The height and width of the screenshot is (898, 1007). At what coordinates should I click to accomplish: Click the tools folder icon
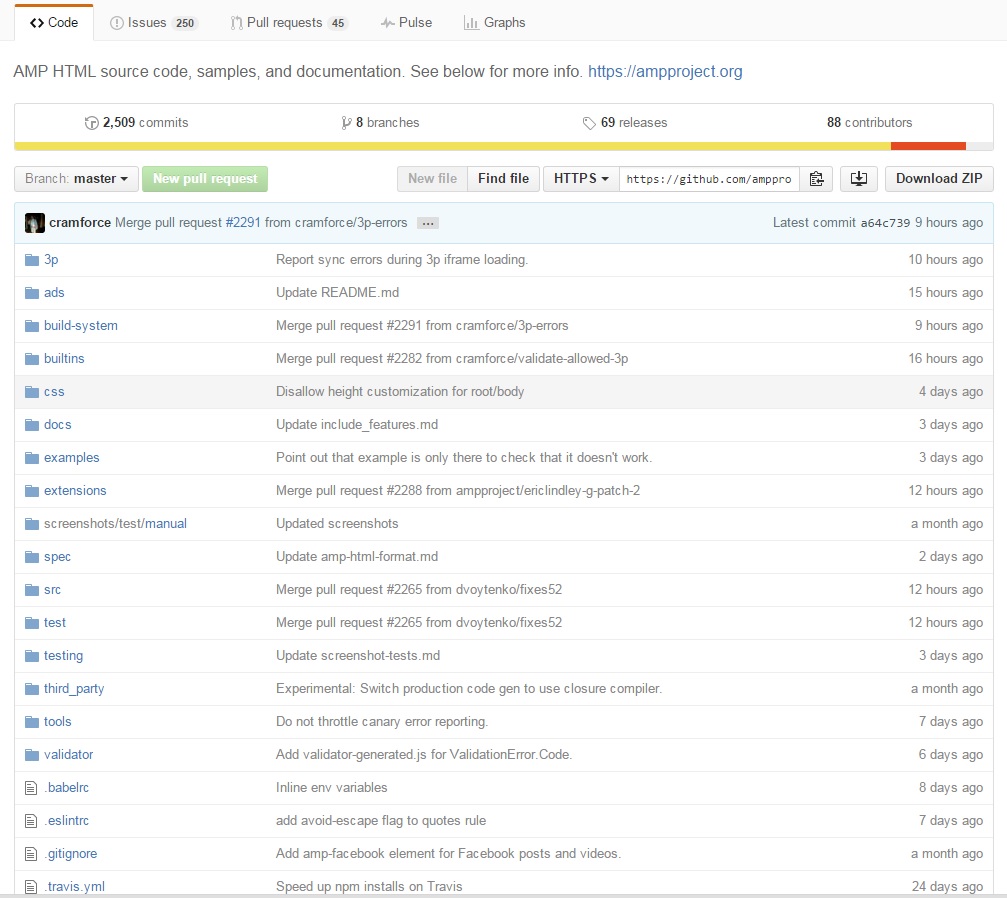click(32, 722)
